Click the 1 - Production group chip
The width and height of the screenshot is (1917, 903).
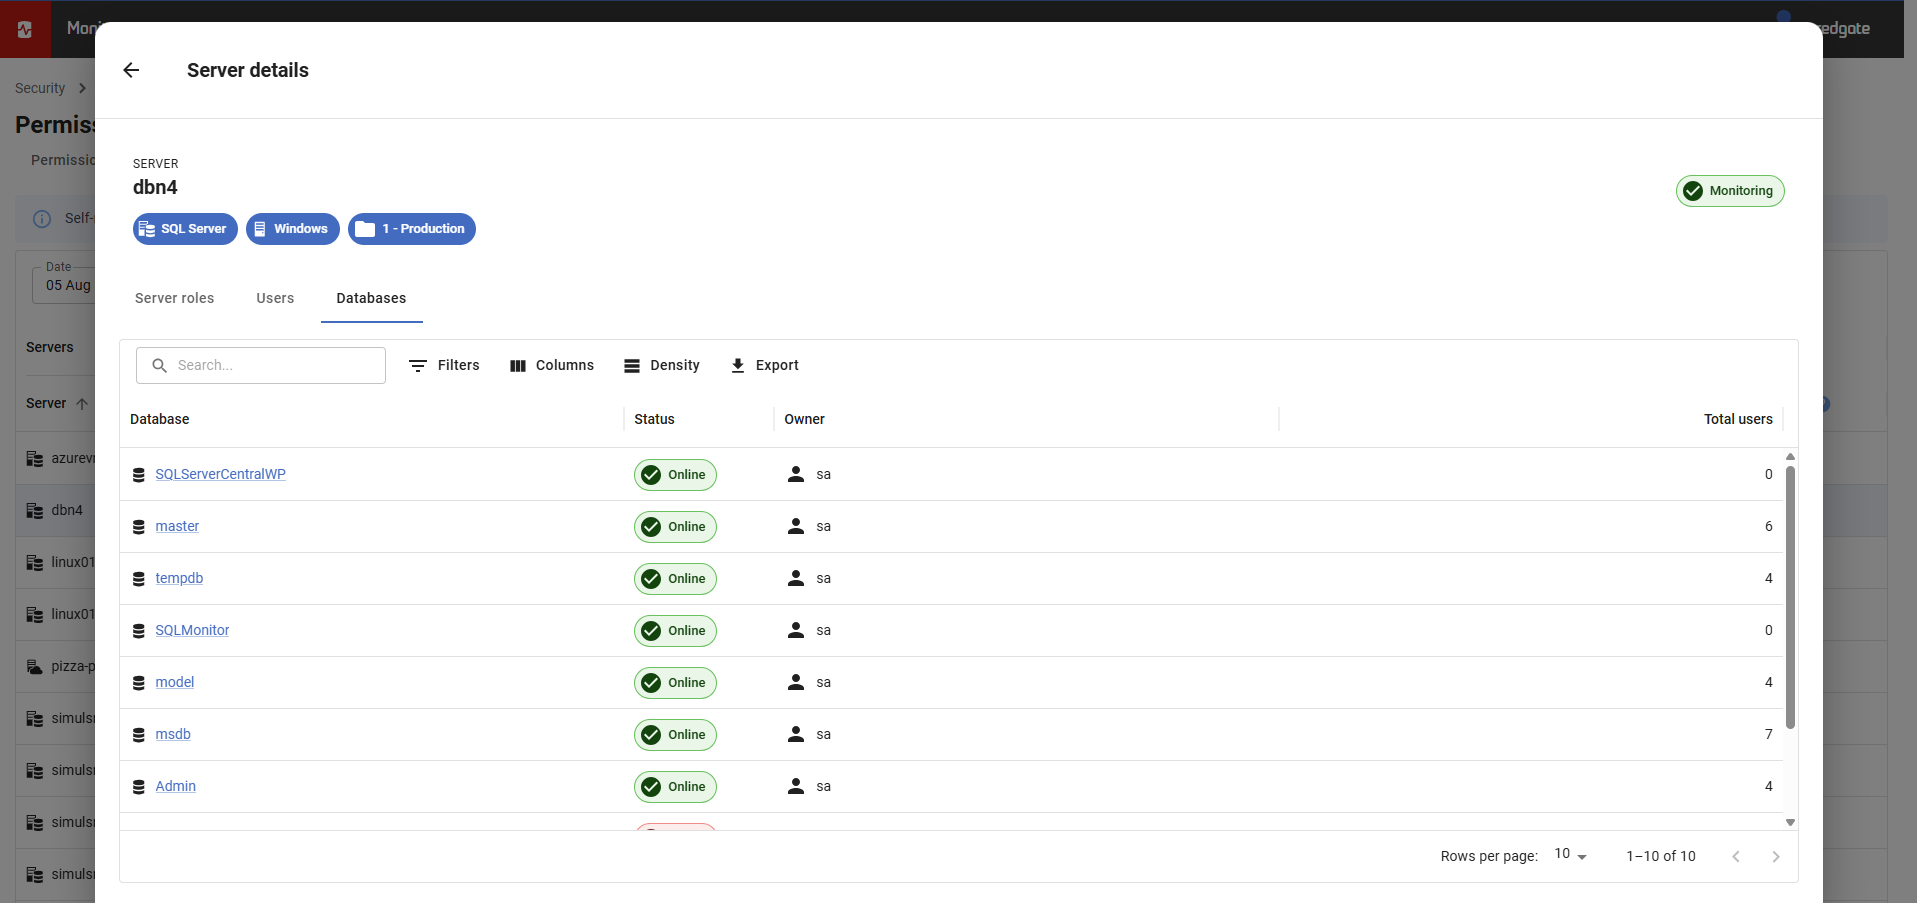412,229
